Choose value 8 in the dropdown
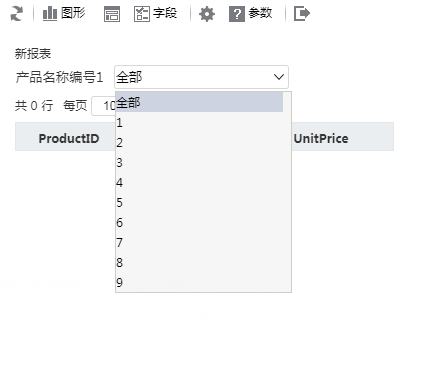 (x=199, y=262)
